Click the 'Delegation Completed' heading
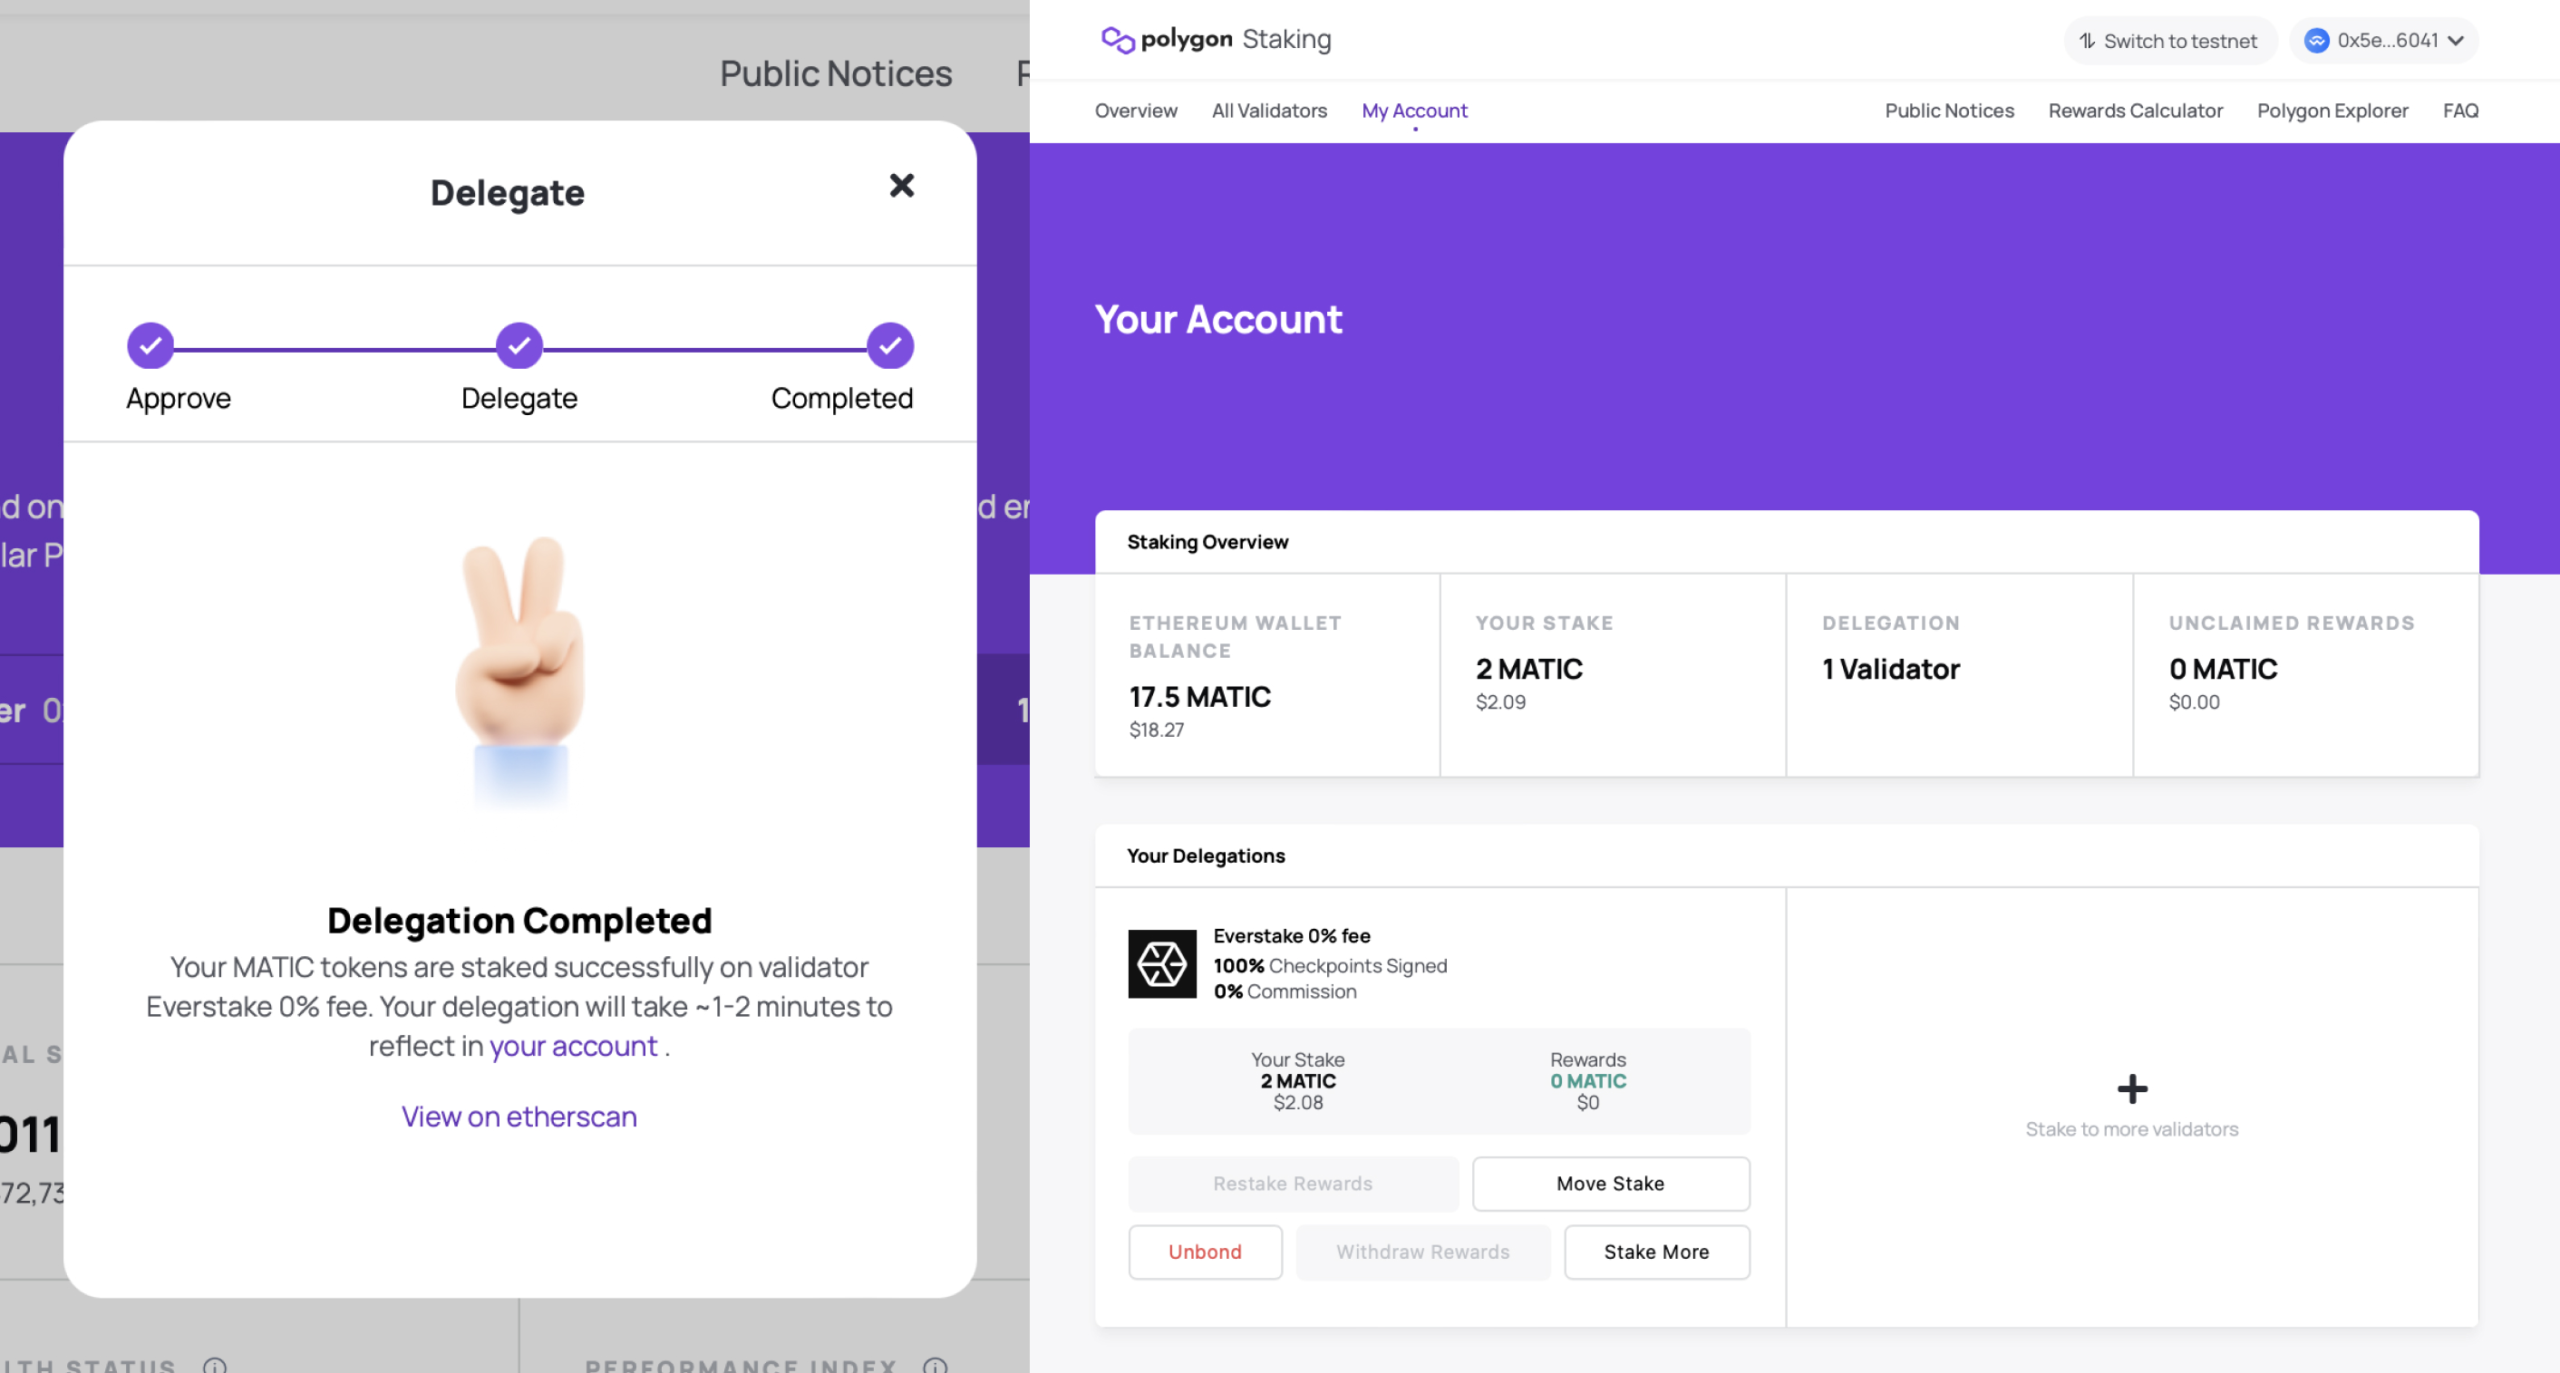Viewport: 2560px width, 1373px height. (519, 920)
